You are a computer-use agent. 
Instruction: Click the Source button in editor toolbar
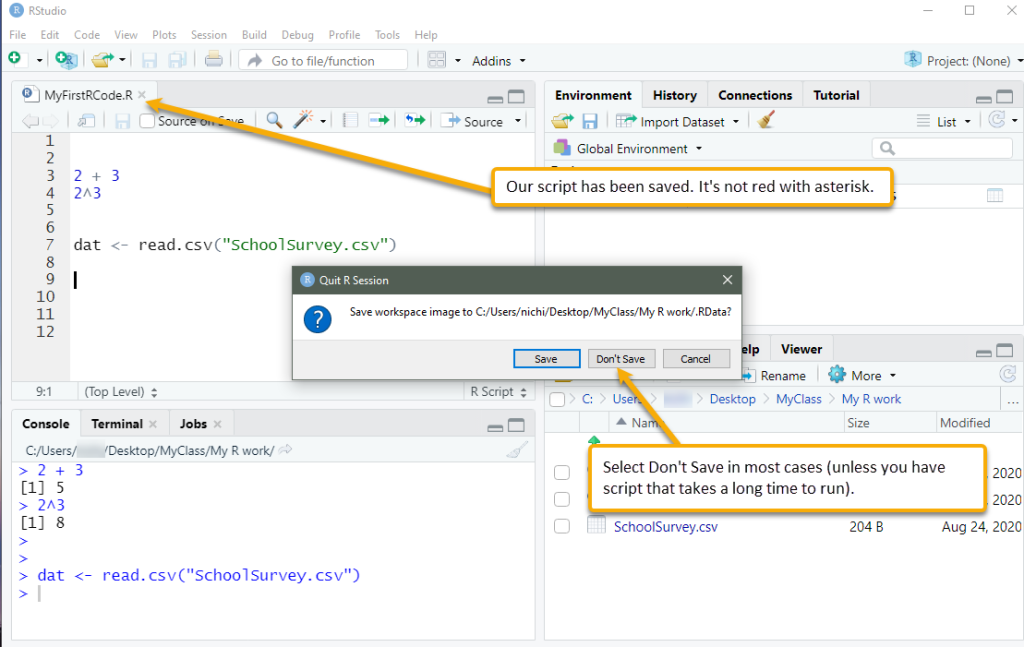pos(473,121)
